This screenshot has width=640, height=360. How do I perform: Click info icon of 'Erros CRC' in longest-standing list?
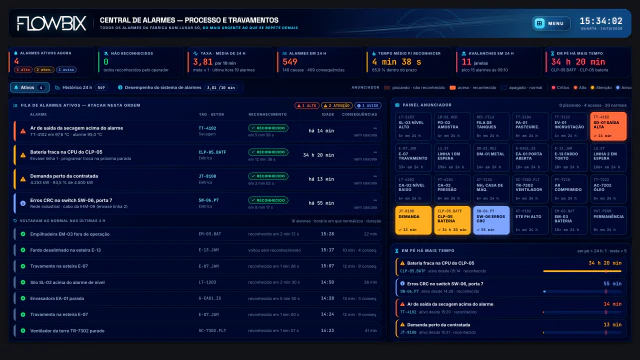coord(402,284)
